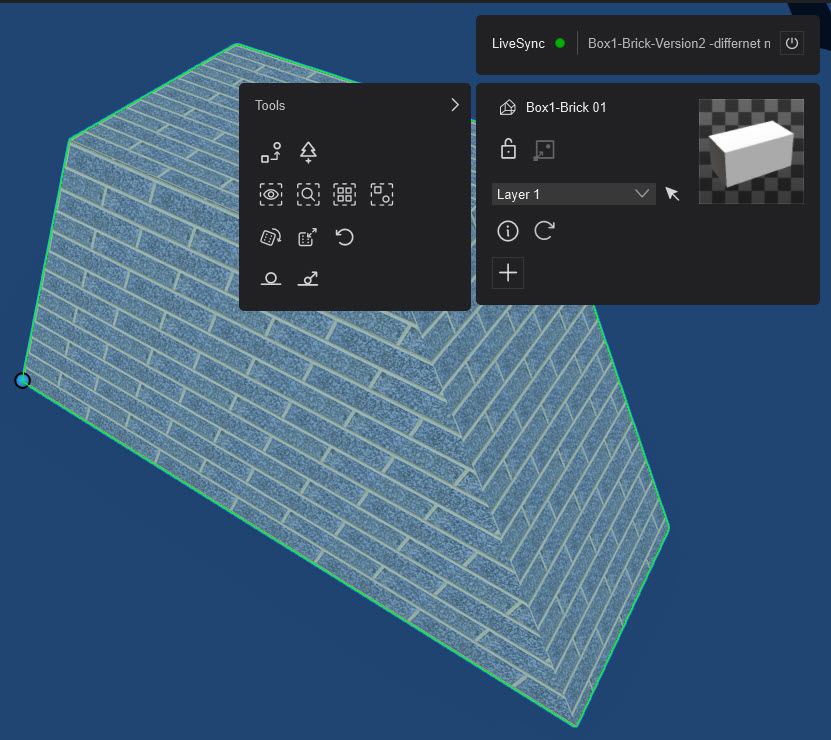This screenshot has width=831, height=740.
Task: Click the info icon on the object panel
Action: (507, 231)
